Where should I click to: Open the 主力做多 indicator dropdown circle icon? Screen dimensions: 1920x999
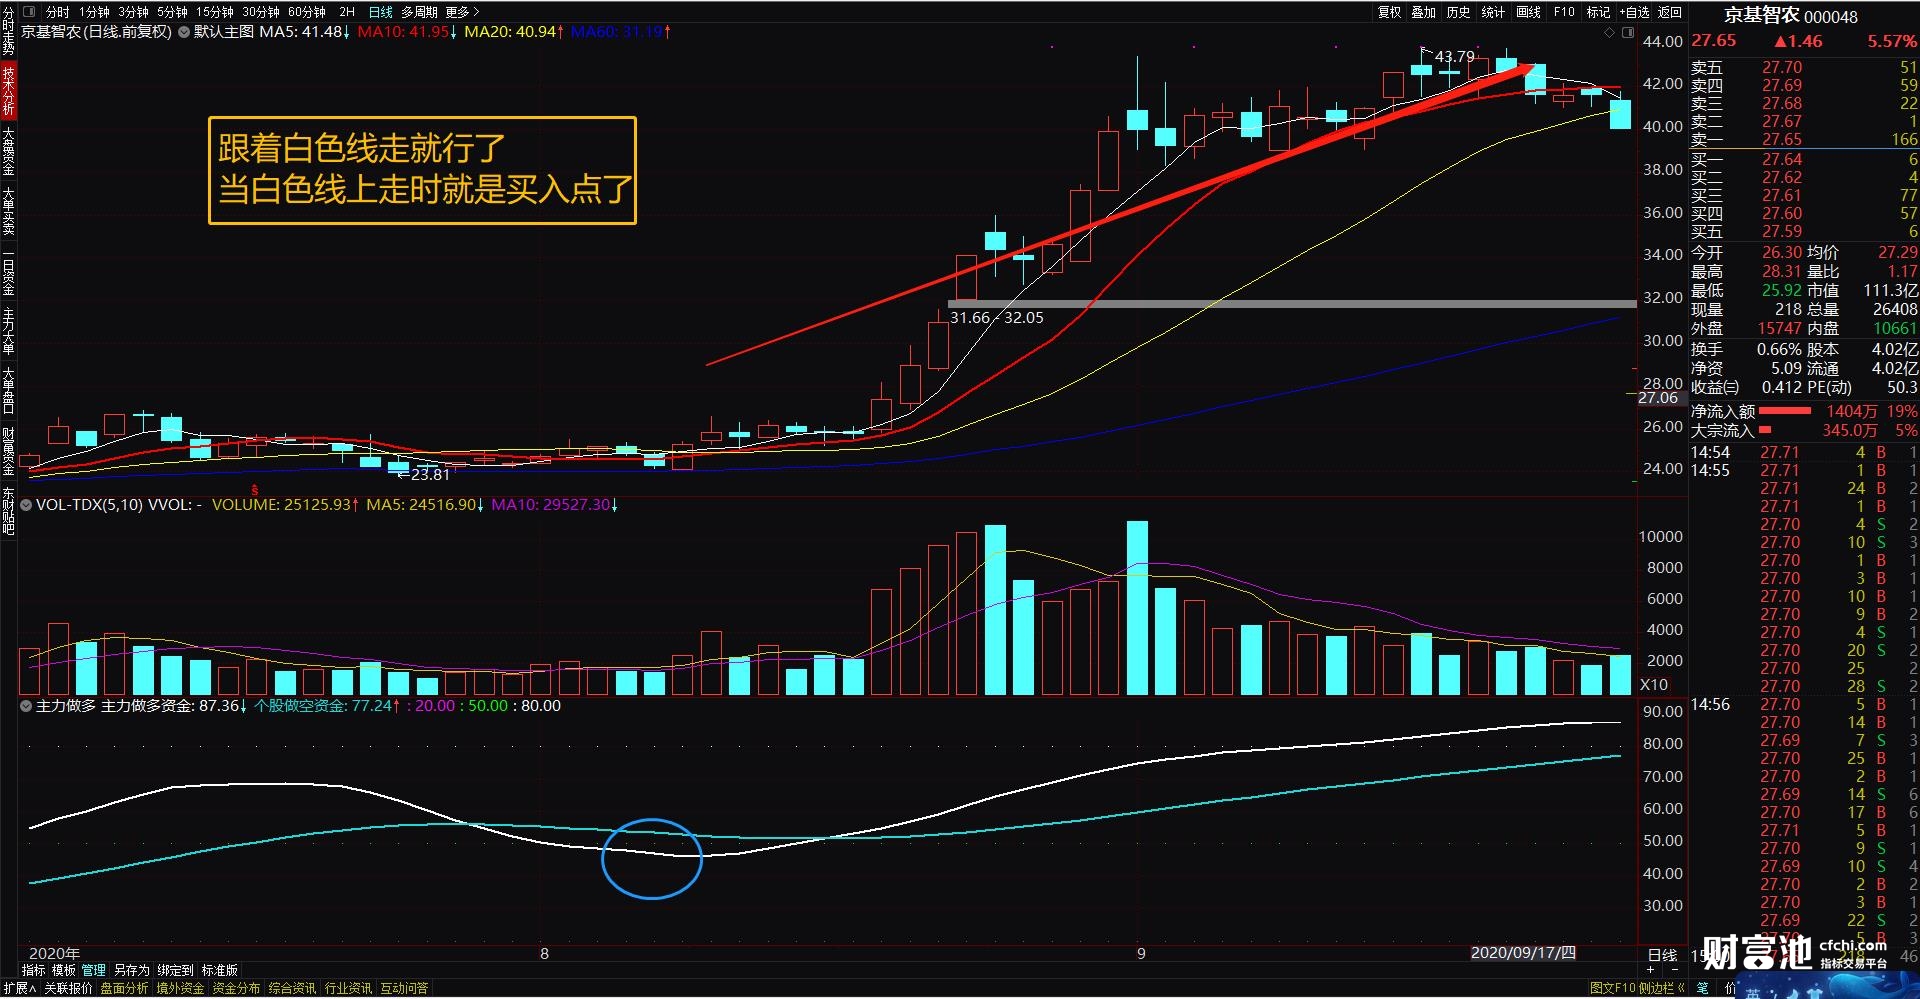click(26, 706)
